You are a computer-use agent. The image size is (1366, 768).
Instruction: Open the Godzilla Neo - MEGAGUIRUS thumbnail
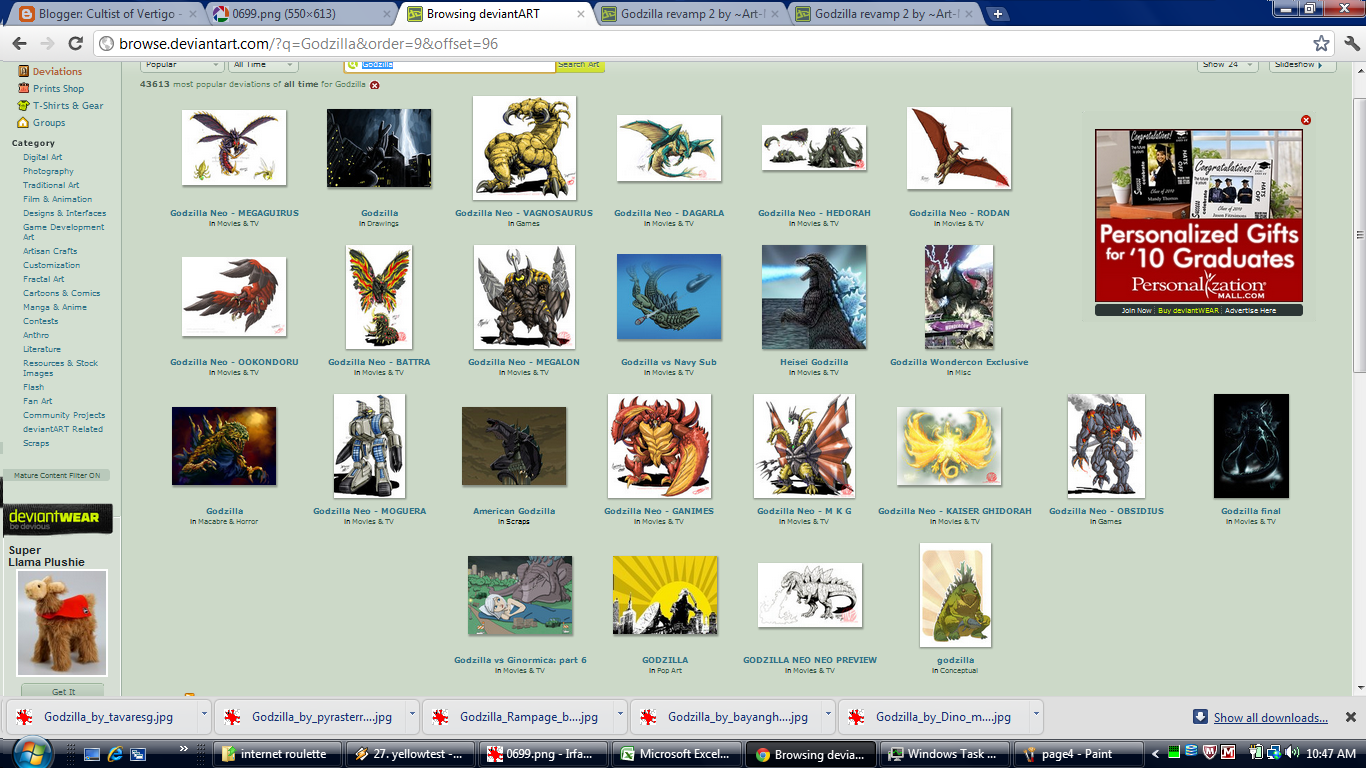[234, 148]
